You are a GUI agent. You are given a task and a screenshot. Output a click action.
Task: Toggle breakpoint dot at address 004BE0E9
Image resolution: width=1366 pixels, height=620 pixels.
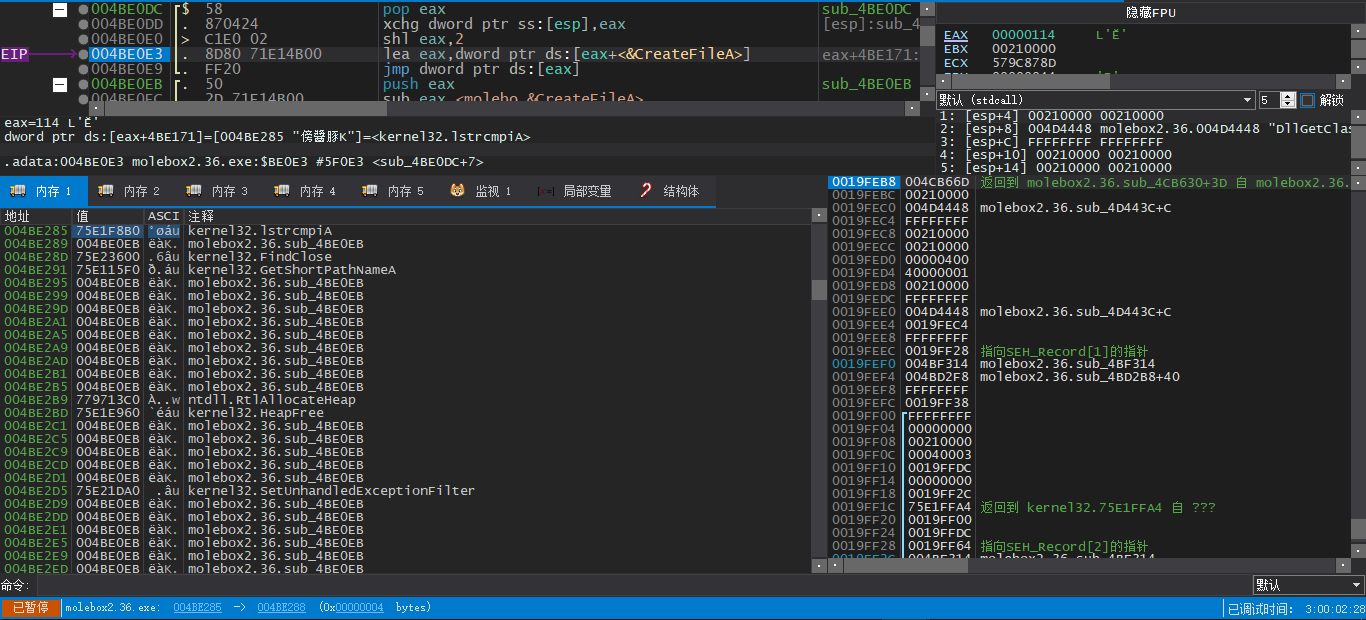(x=82, y=69)
